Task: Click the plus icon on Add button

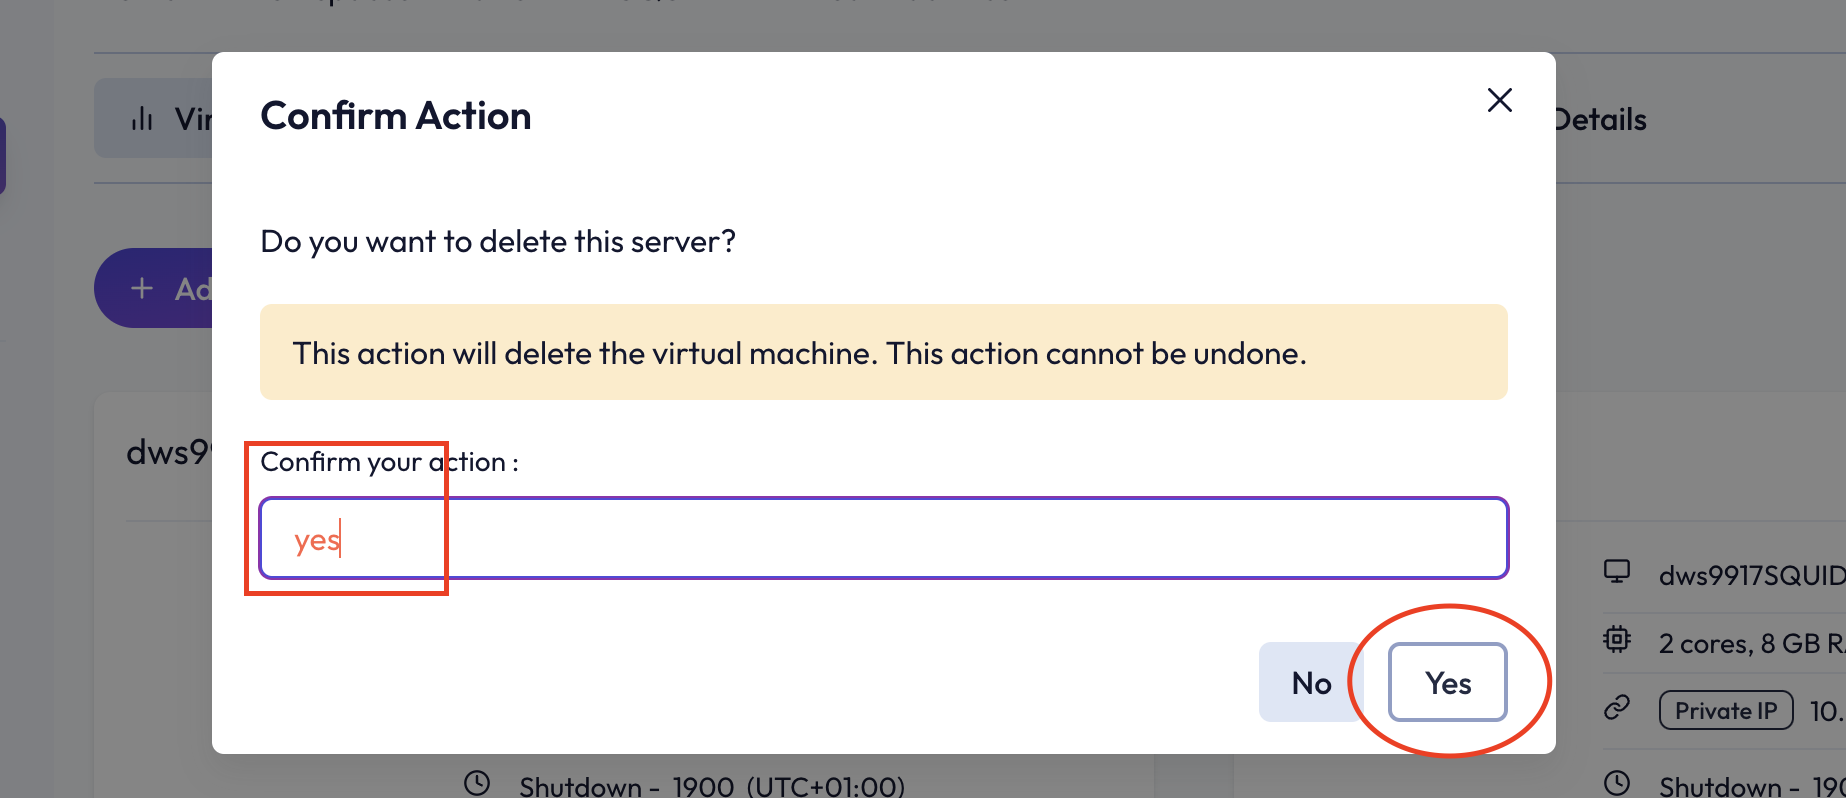Action: click(x=142, y=288)
